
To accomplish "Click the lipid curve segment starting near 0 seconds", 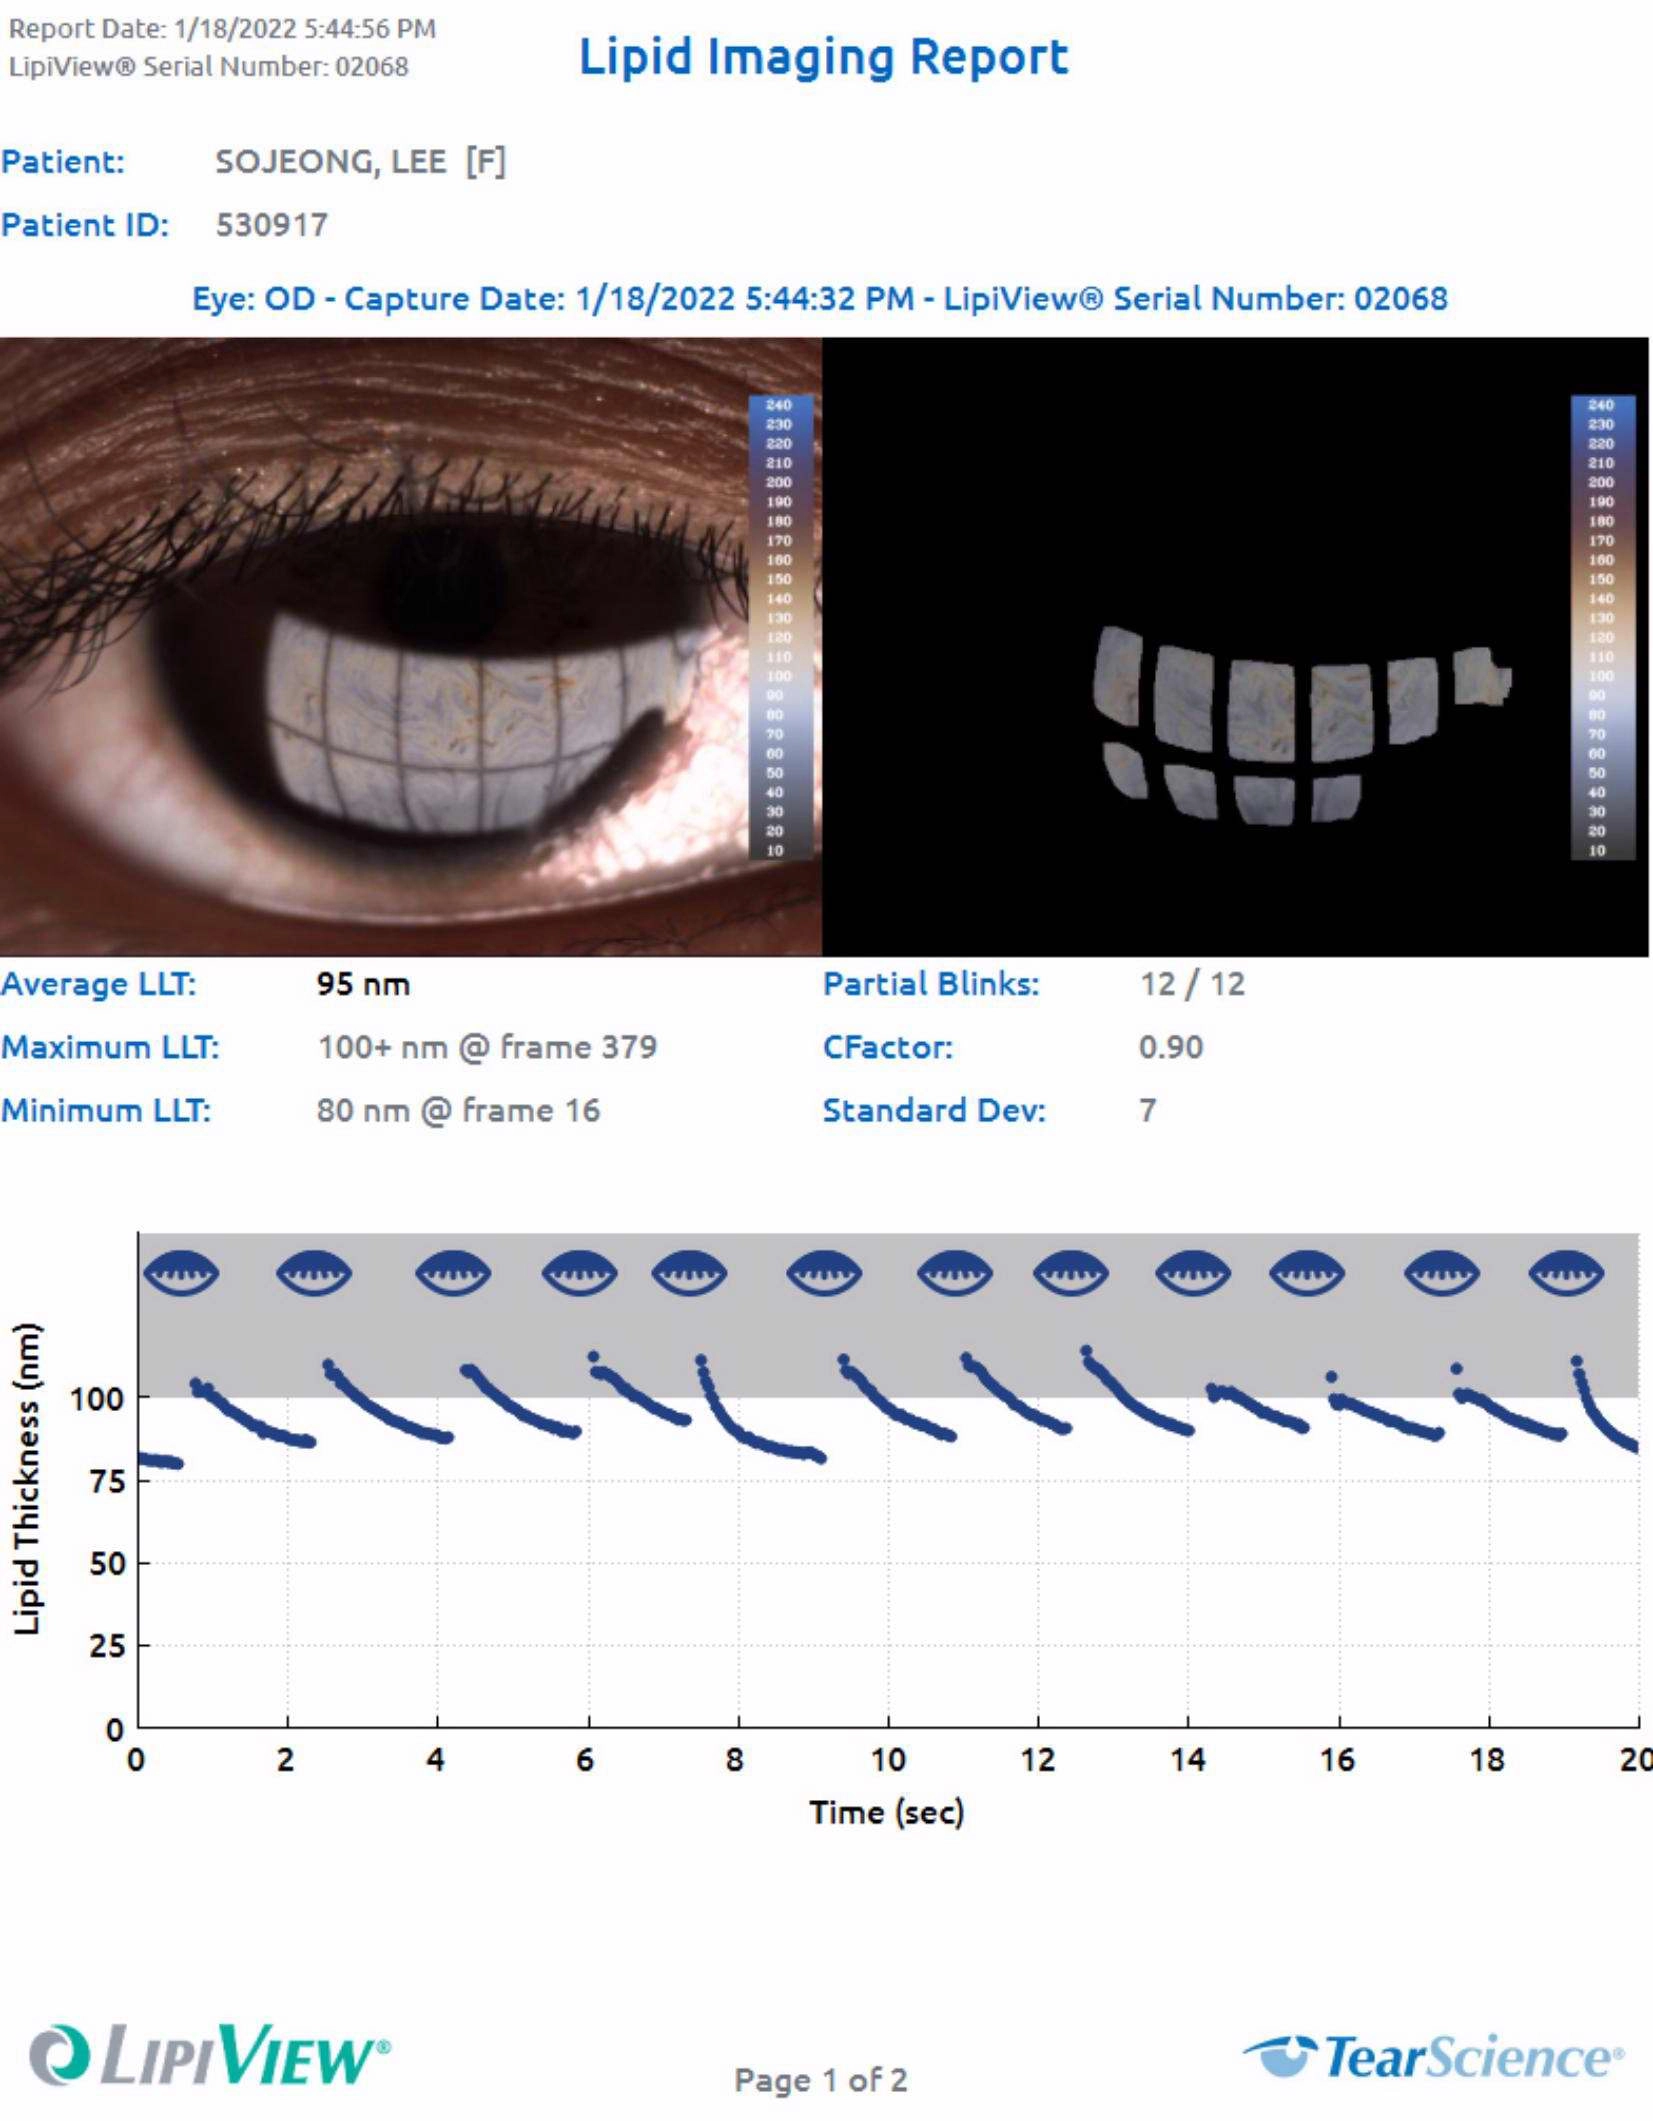I will click(x=160, y=1461).
